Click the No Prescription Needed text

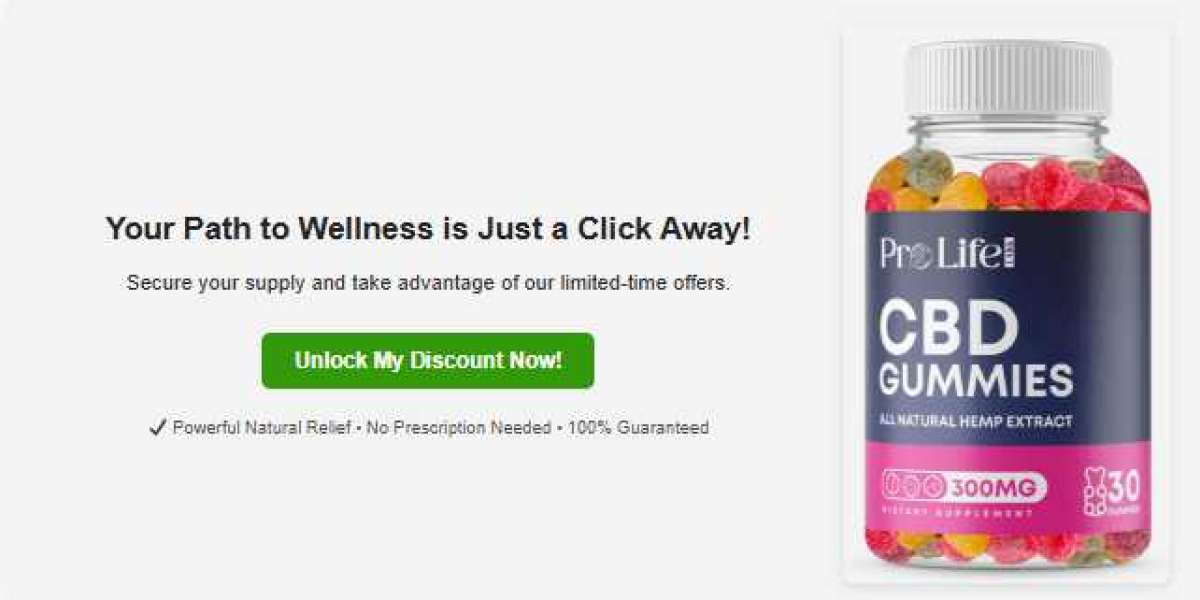pyautogui.click(x=458, y=428)
